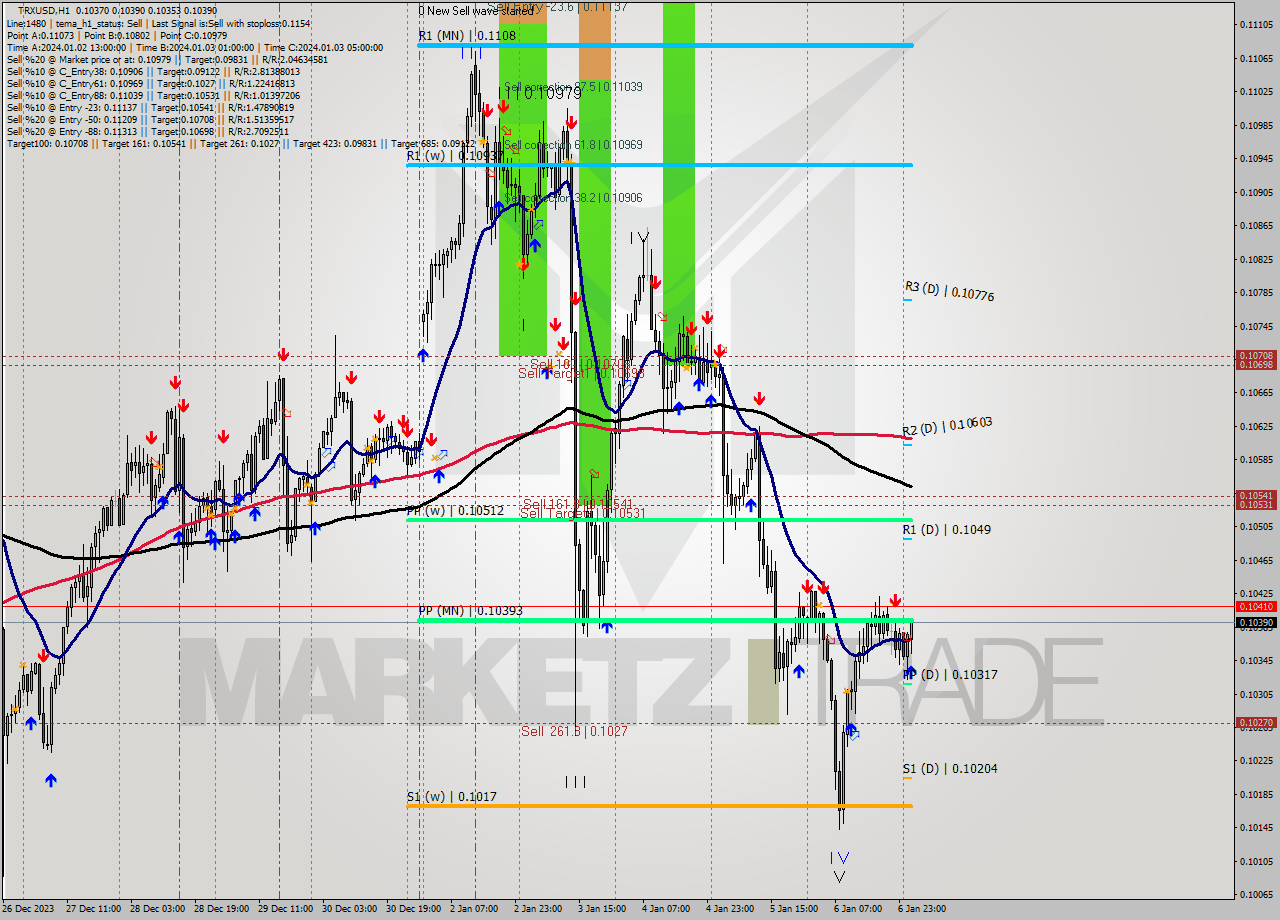
Task: Select the '6 Jan 23:00' time axis label
Action: click(922, 909)
